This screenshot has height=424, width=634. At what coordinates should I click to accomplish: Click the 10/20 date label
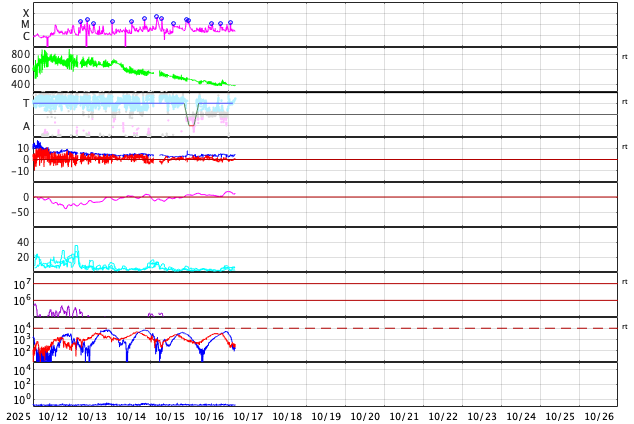point(365,416)
